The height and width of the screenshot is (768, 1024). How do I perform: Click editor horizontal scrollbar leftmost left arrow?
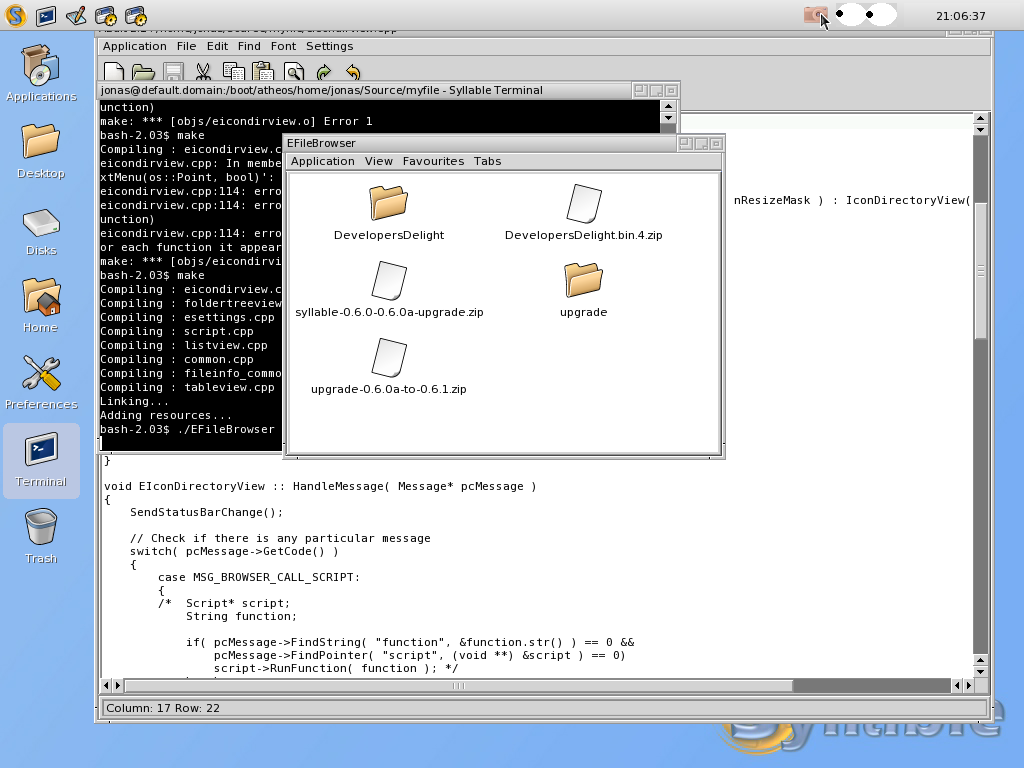click(106, 686)
